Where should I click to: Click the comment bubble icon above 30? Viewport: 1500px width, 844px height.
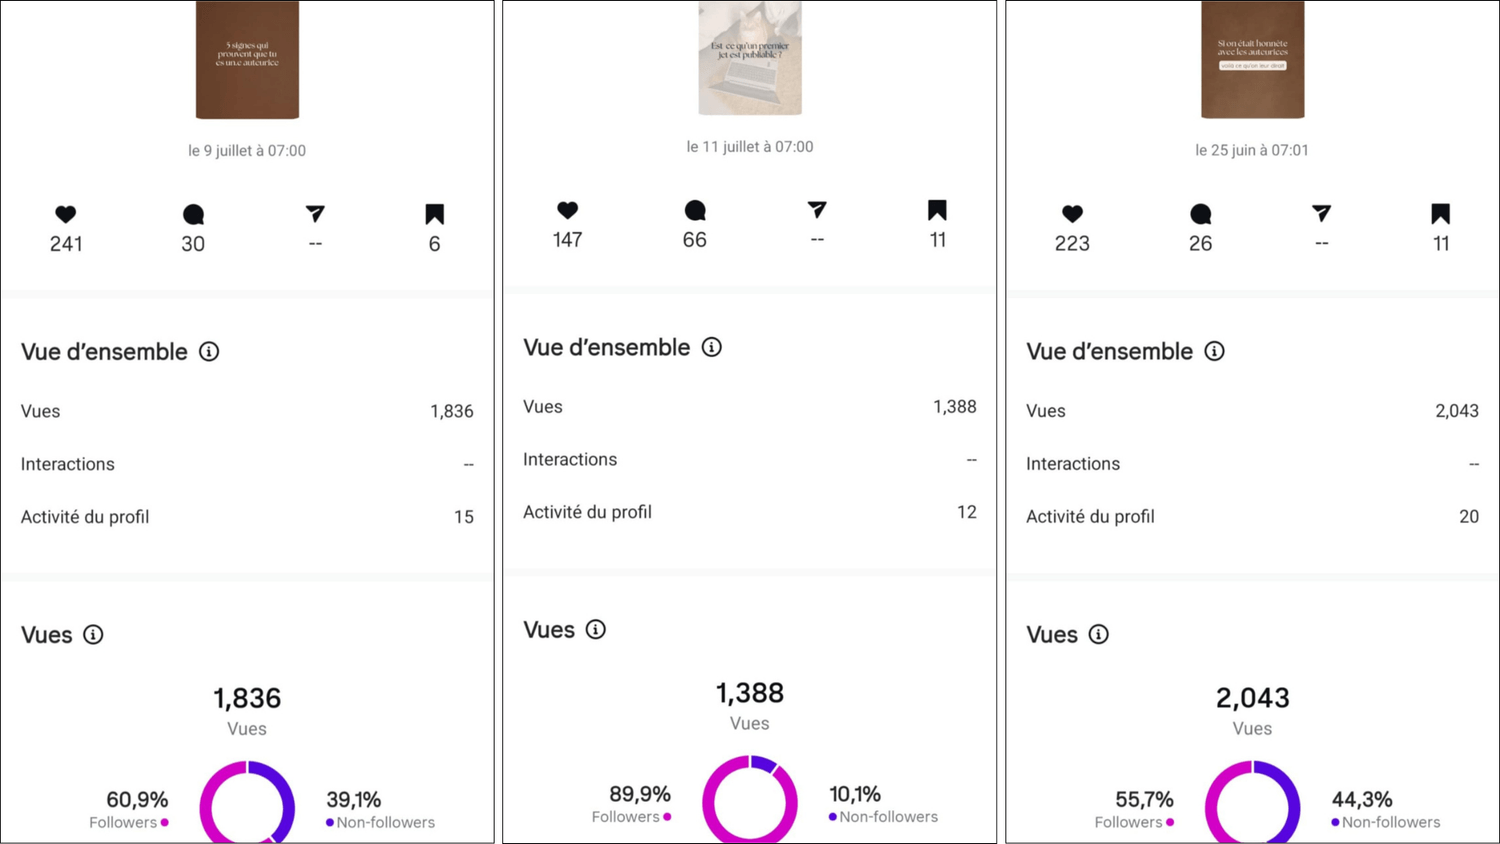coord(193,214)
